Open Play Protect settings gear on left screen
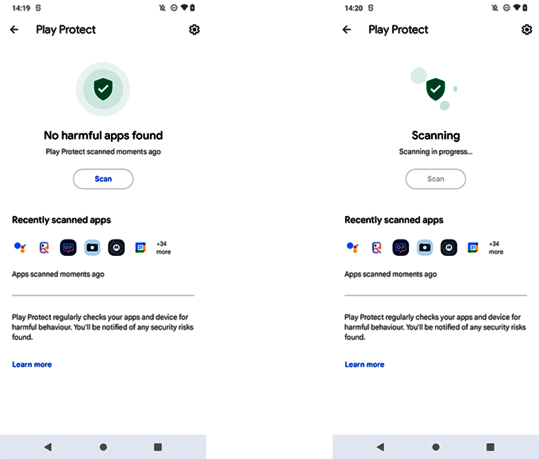 (x=194, y=30)
